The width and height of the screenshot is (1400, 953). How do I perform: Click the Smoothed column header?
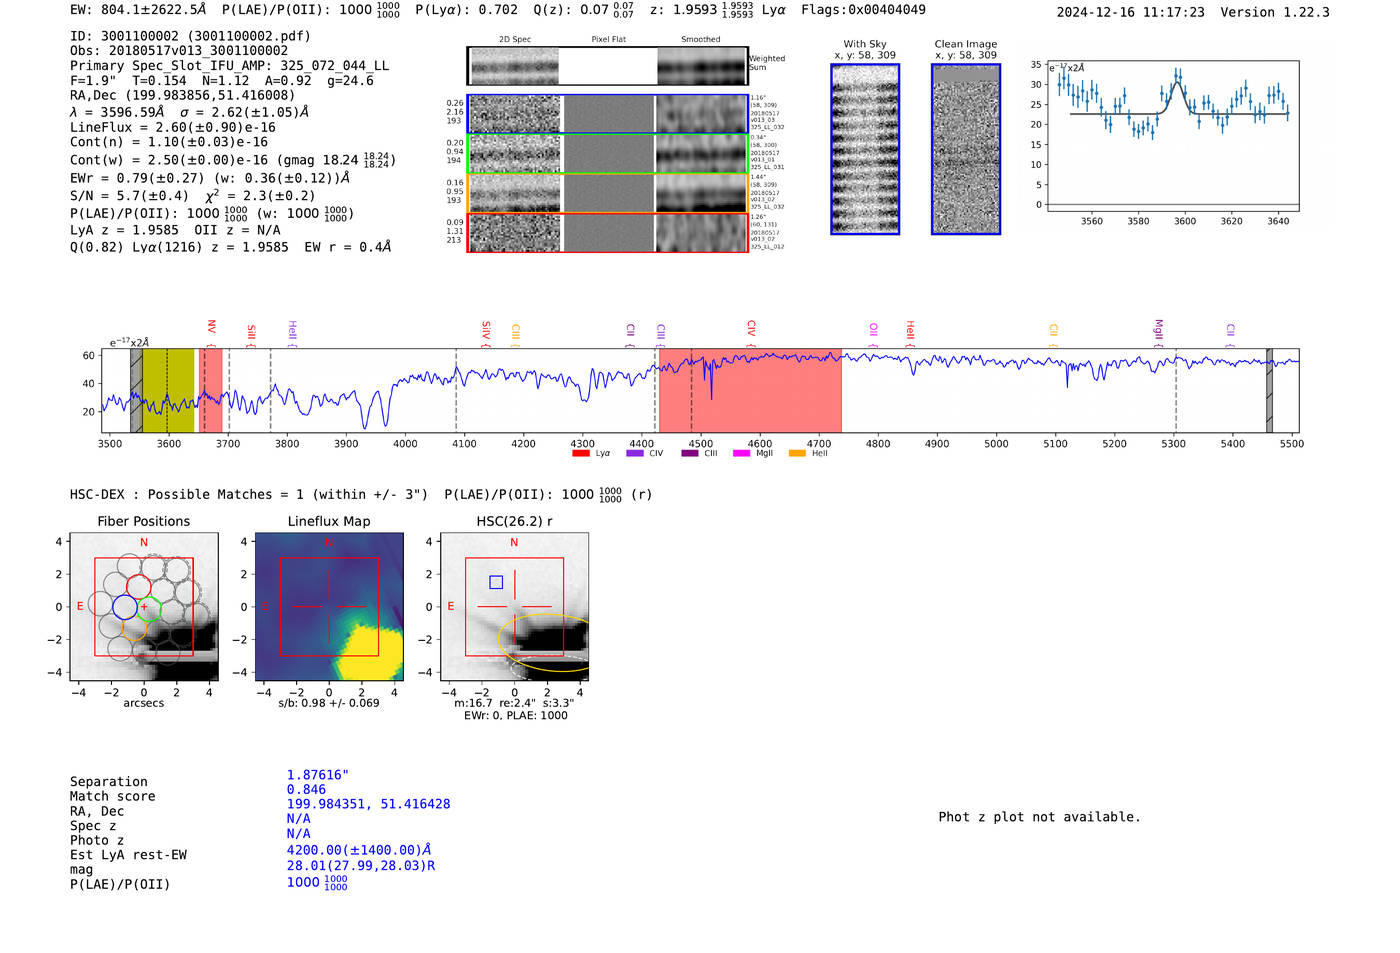pyautogui.click(x=700, y=39)
